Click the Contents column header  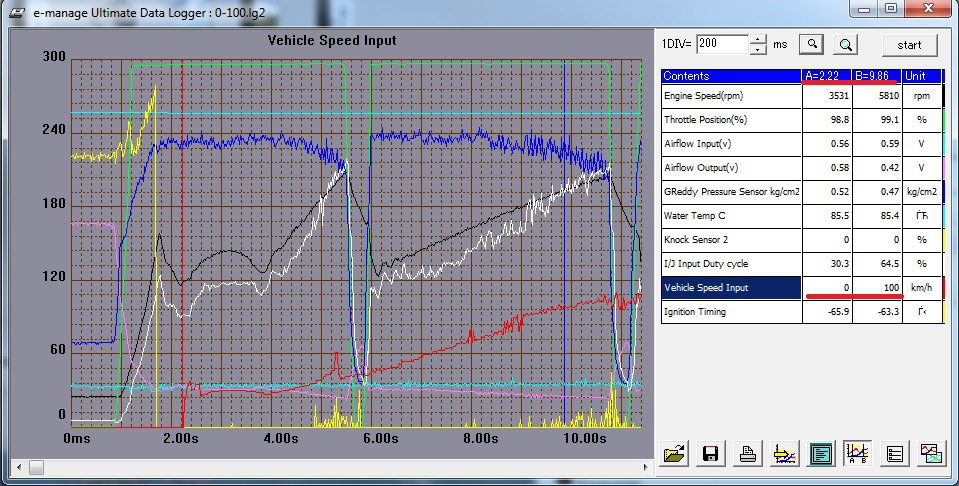click(731, 76)
